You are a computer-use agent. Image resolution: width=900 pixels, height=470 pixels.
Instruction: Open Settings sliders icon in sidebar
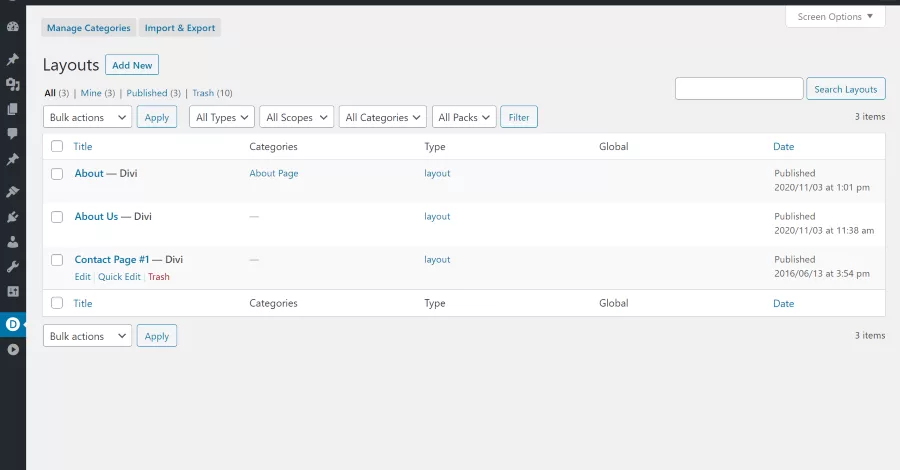13,291
